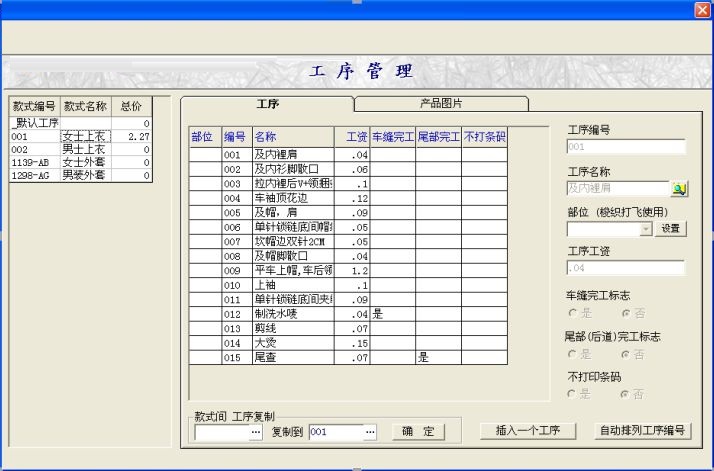Viewport: 714px width, 471px height.
Task: Click the 尾部完工 是 cell in row 015
Action: coord(439,358)
